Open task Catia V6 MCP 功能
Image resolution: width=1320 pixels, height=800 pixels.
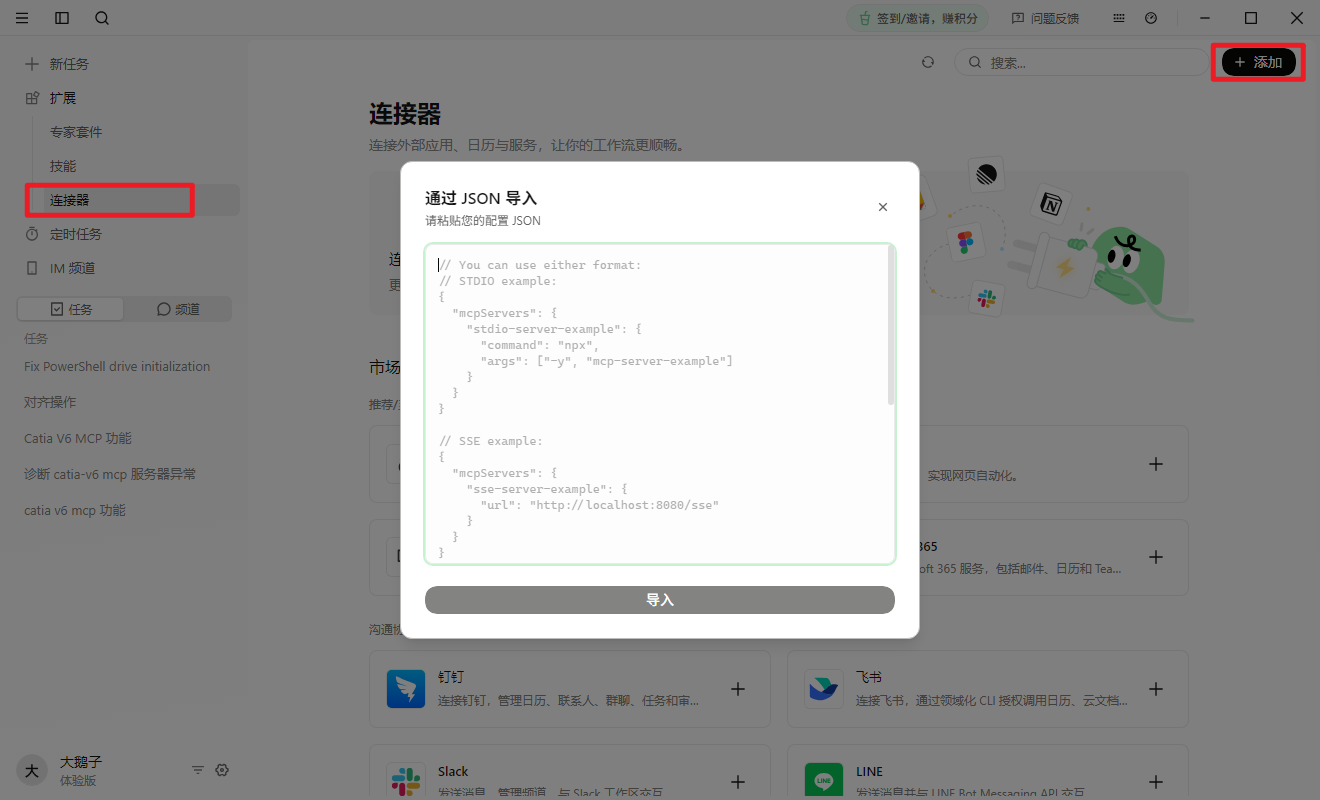point(78,439)
